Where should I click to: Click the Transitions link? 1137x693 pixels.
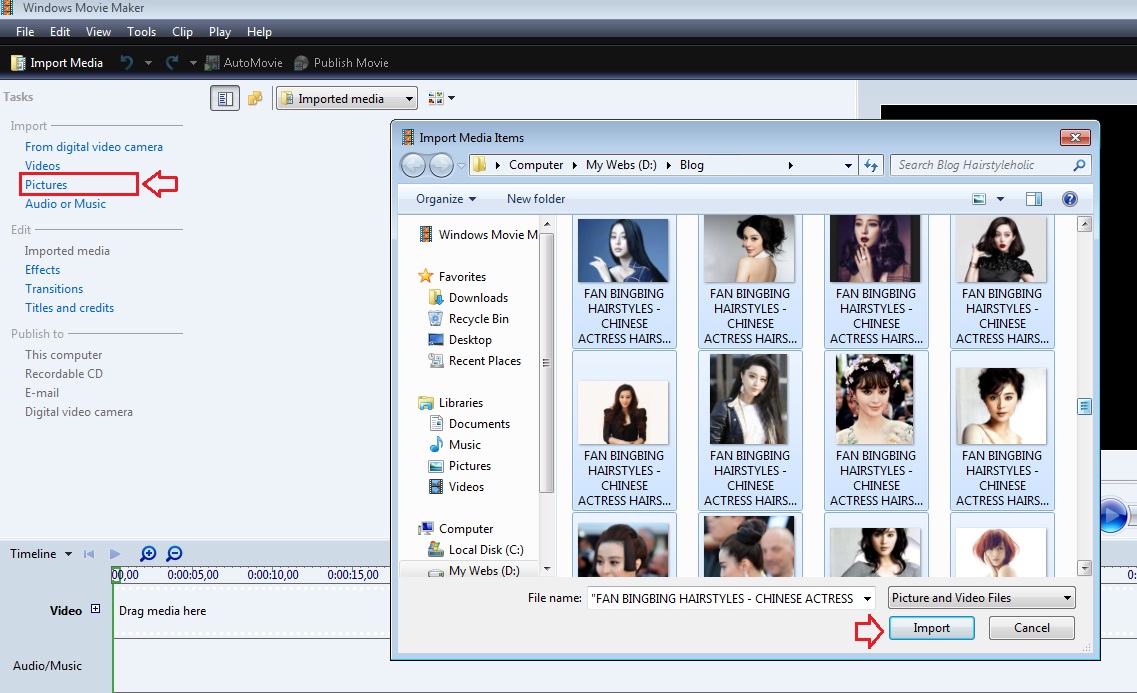pos(54,289)
